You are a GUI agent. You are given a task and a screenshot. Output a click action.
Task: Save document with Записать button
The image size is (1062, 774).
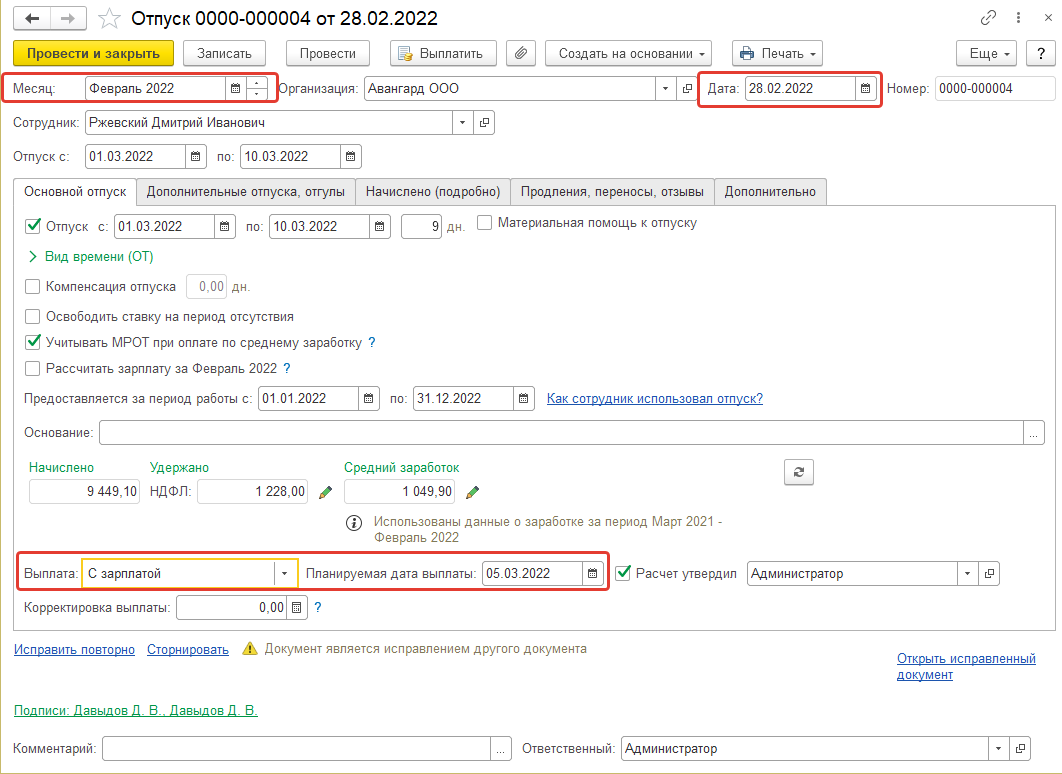(224, 53)
